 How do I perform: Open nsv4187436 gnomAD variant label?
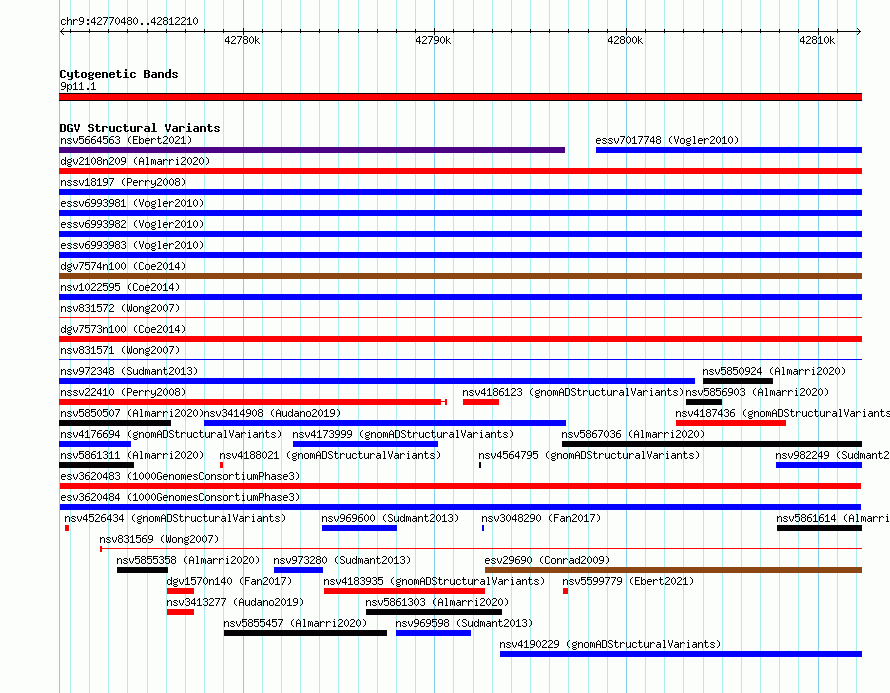point(782,413)
